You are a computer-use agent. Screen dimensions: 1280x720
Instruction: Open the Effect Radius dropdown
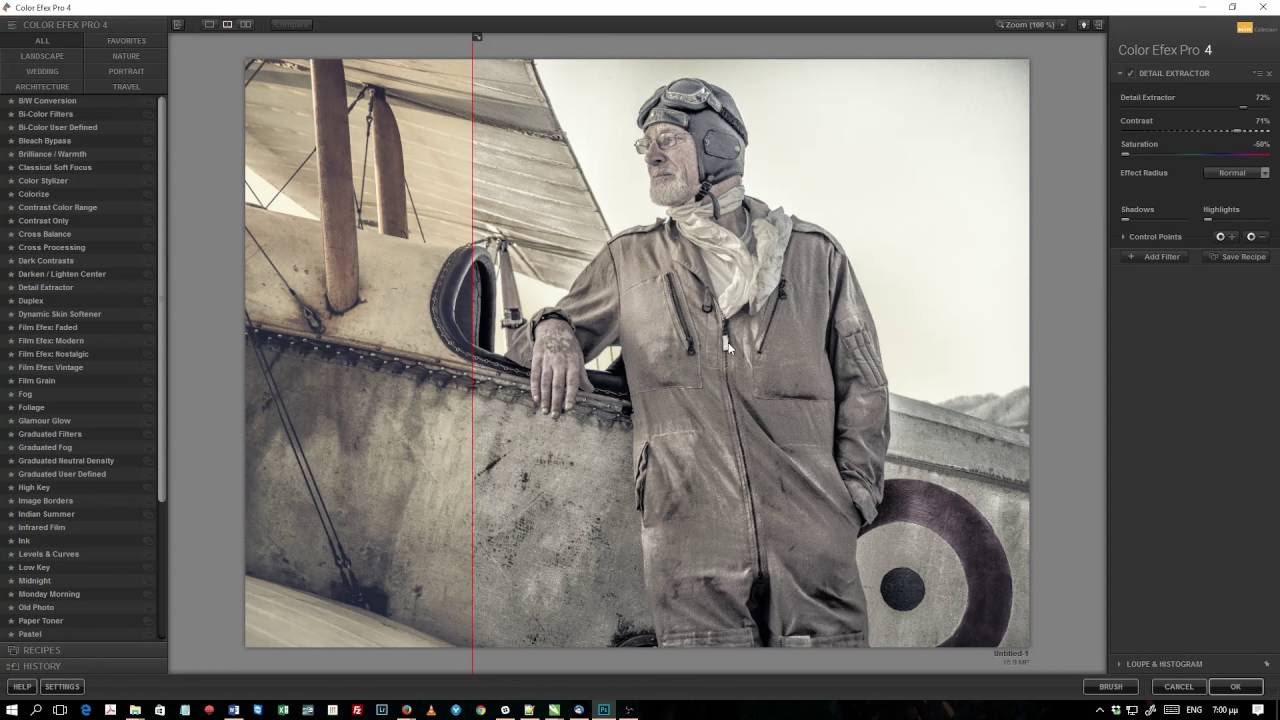click(1237, 173)
